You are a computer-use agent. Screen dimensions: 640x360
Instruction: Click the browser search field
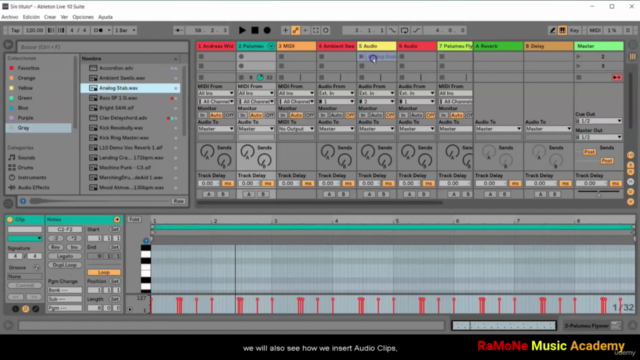pyautogui.click(x=102, y=47)
